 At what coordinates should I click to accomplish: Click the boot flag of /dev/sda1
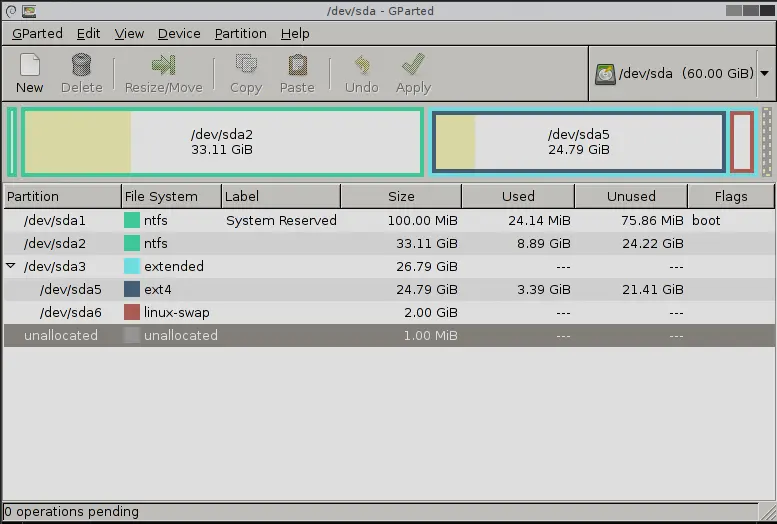tap(706, 220)
